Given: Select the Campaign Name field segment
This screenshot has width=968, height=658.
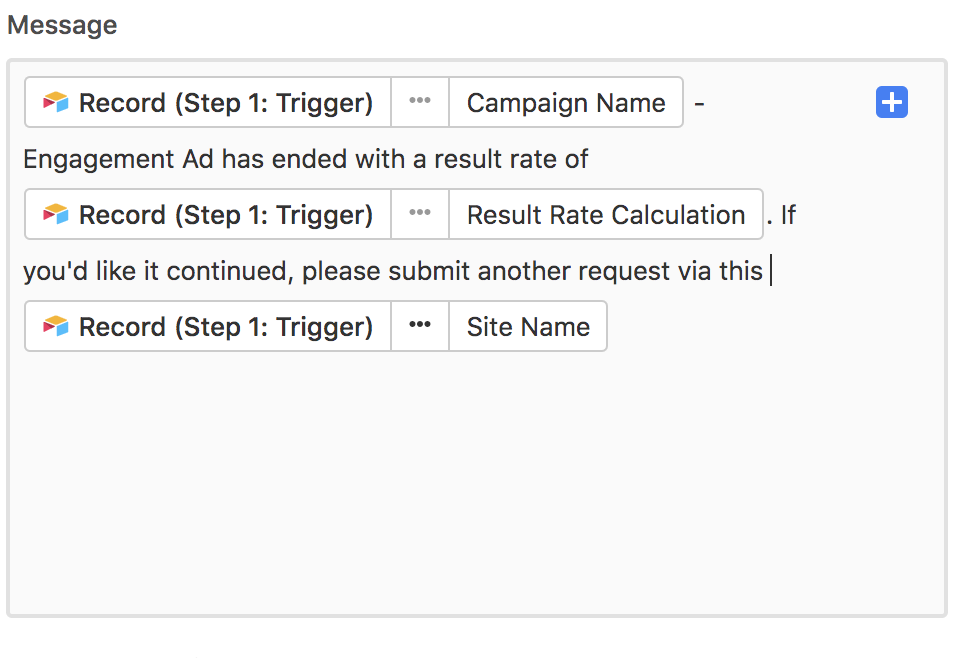Looking at the screenshot, I should click(566, 102).
